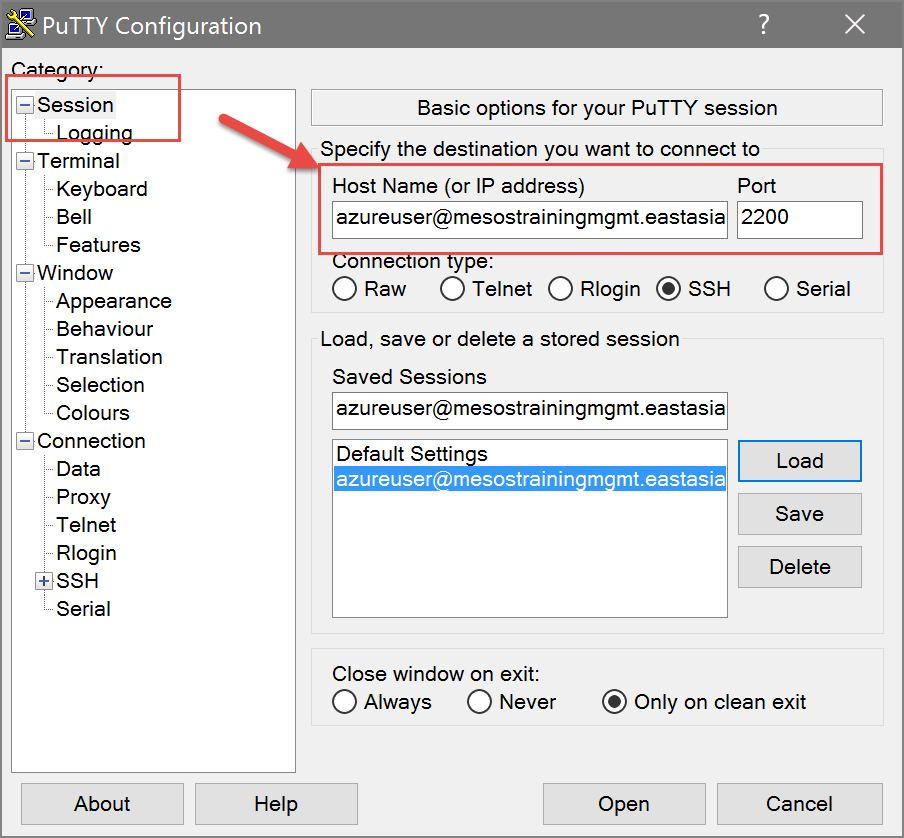Open the Serial category in the tree
Screen dimensions: 904x838
[x=83, y=609]
